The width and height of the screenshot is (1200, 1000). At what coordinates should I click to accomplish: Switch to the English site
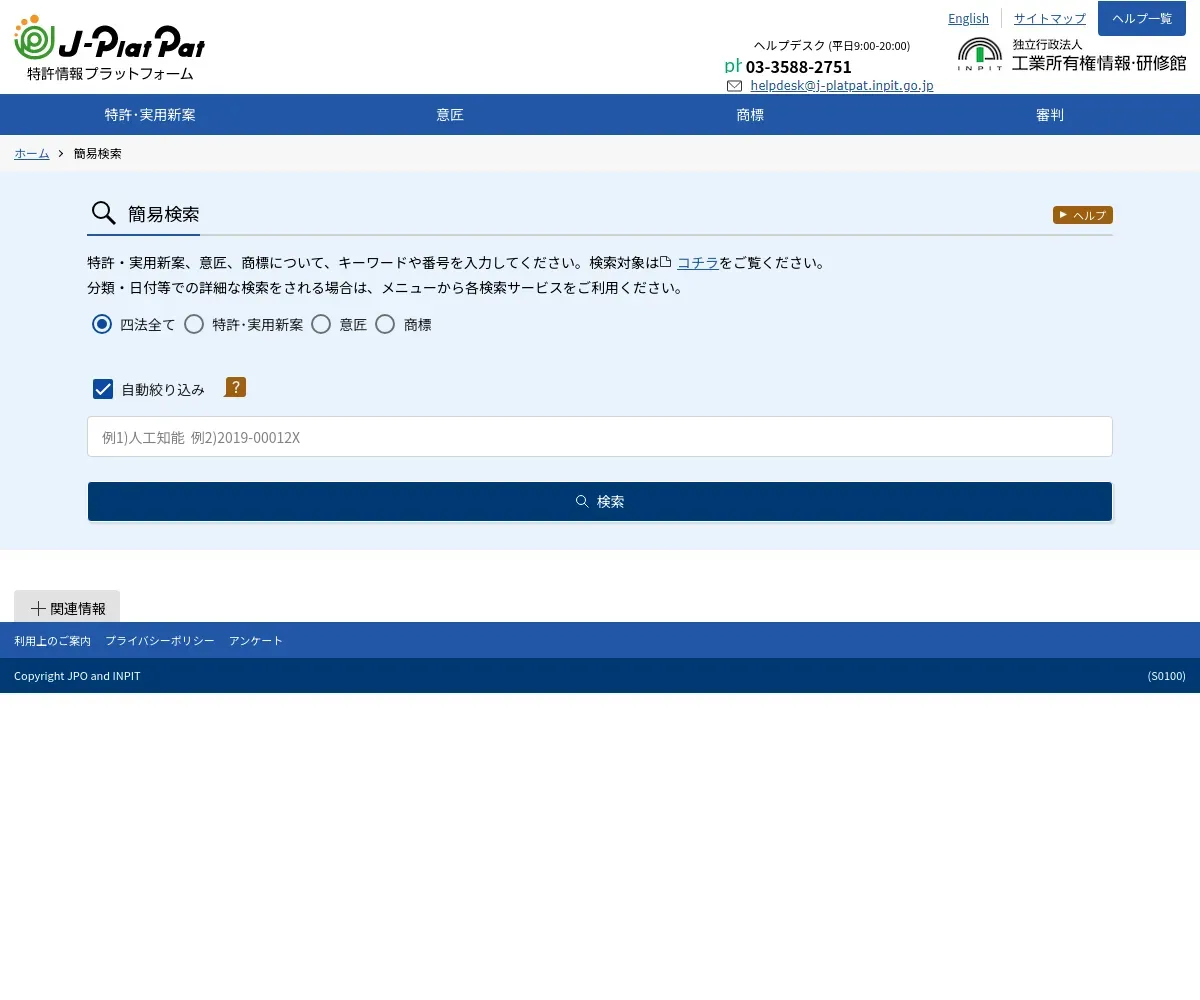click(x=968, y=18)
